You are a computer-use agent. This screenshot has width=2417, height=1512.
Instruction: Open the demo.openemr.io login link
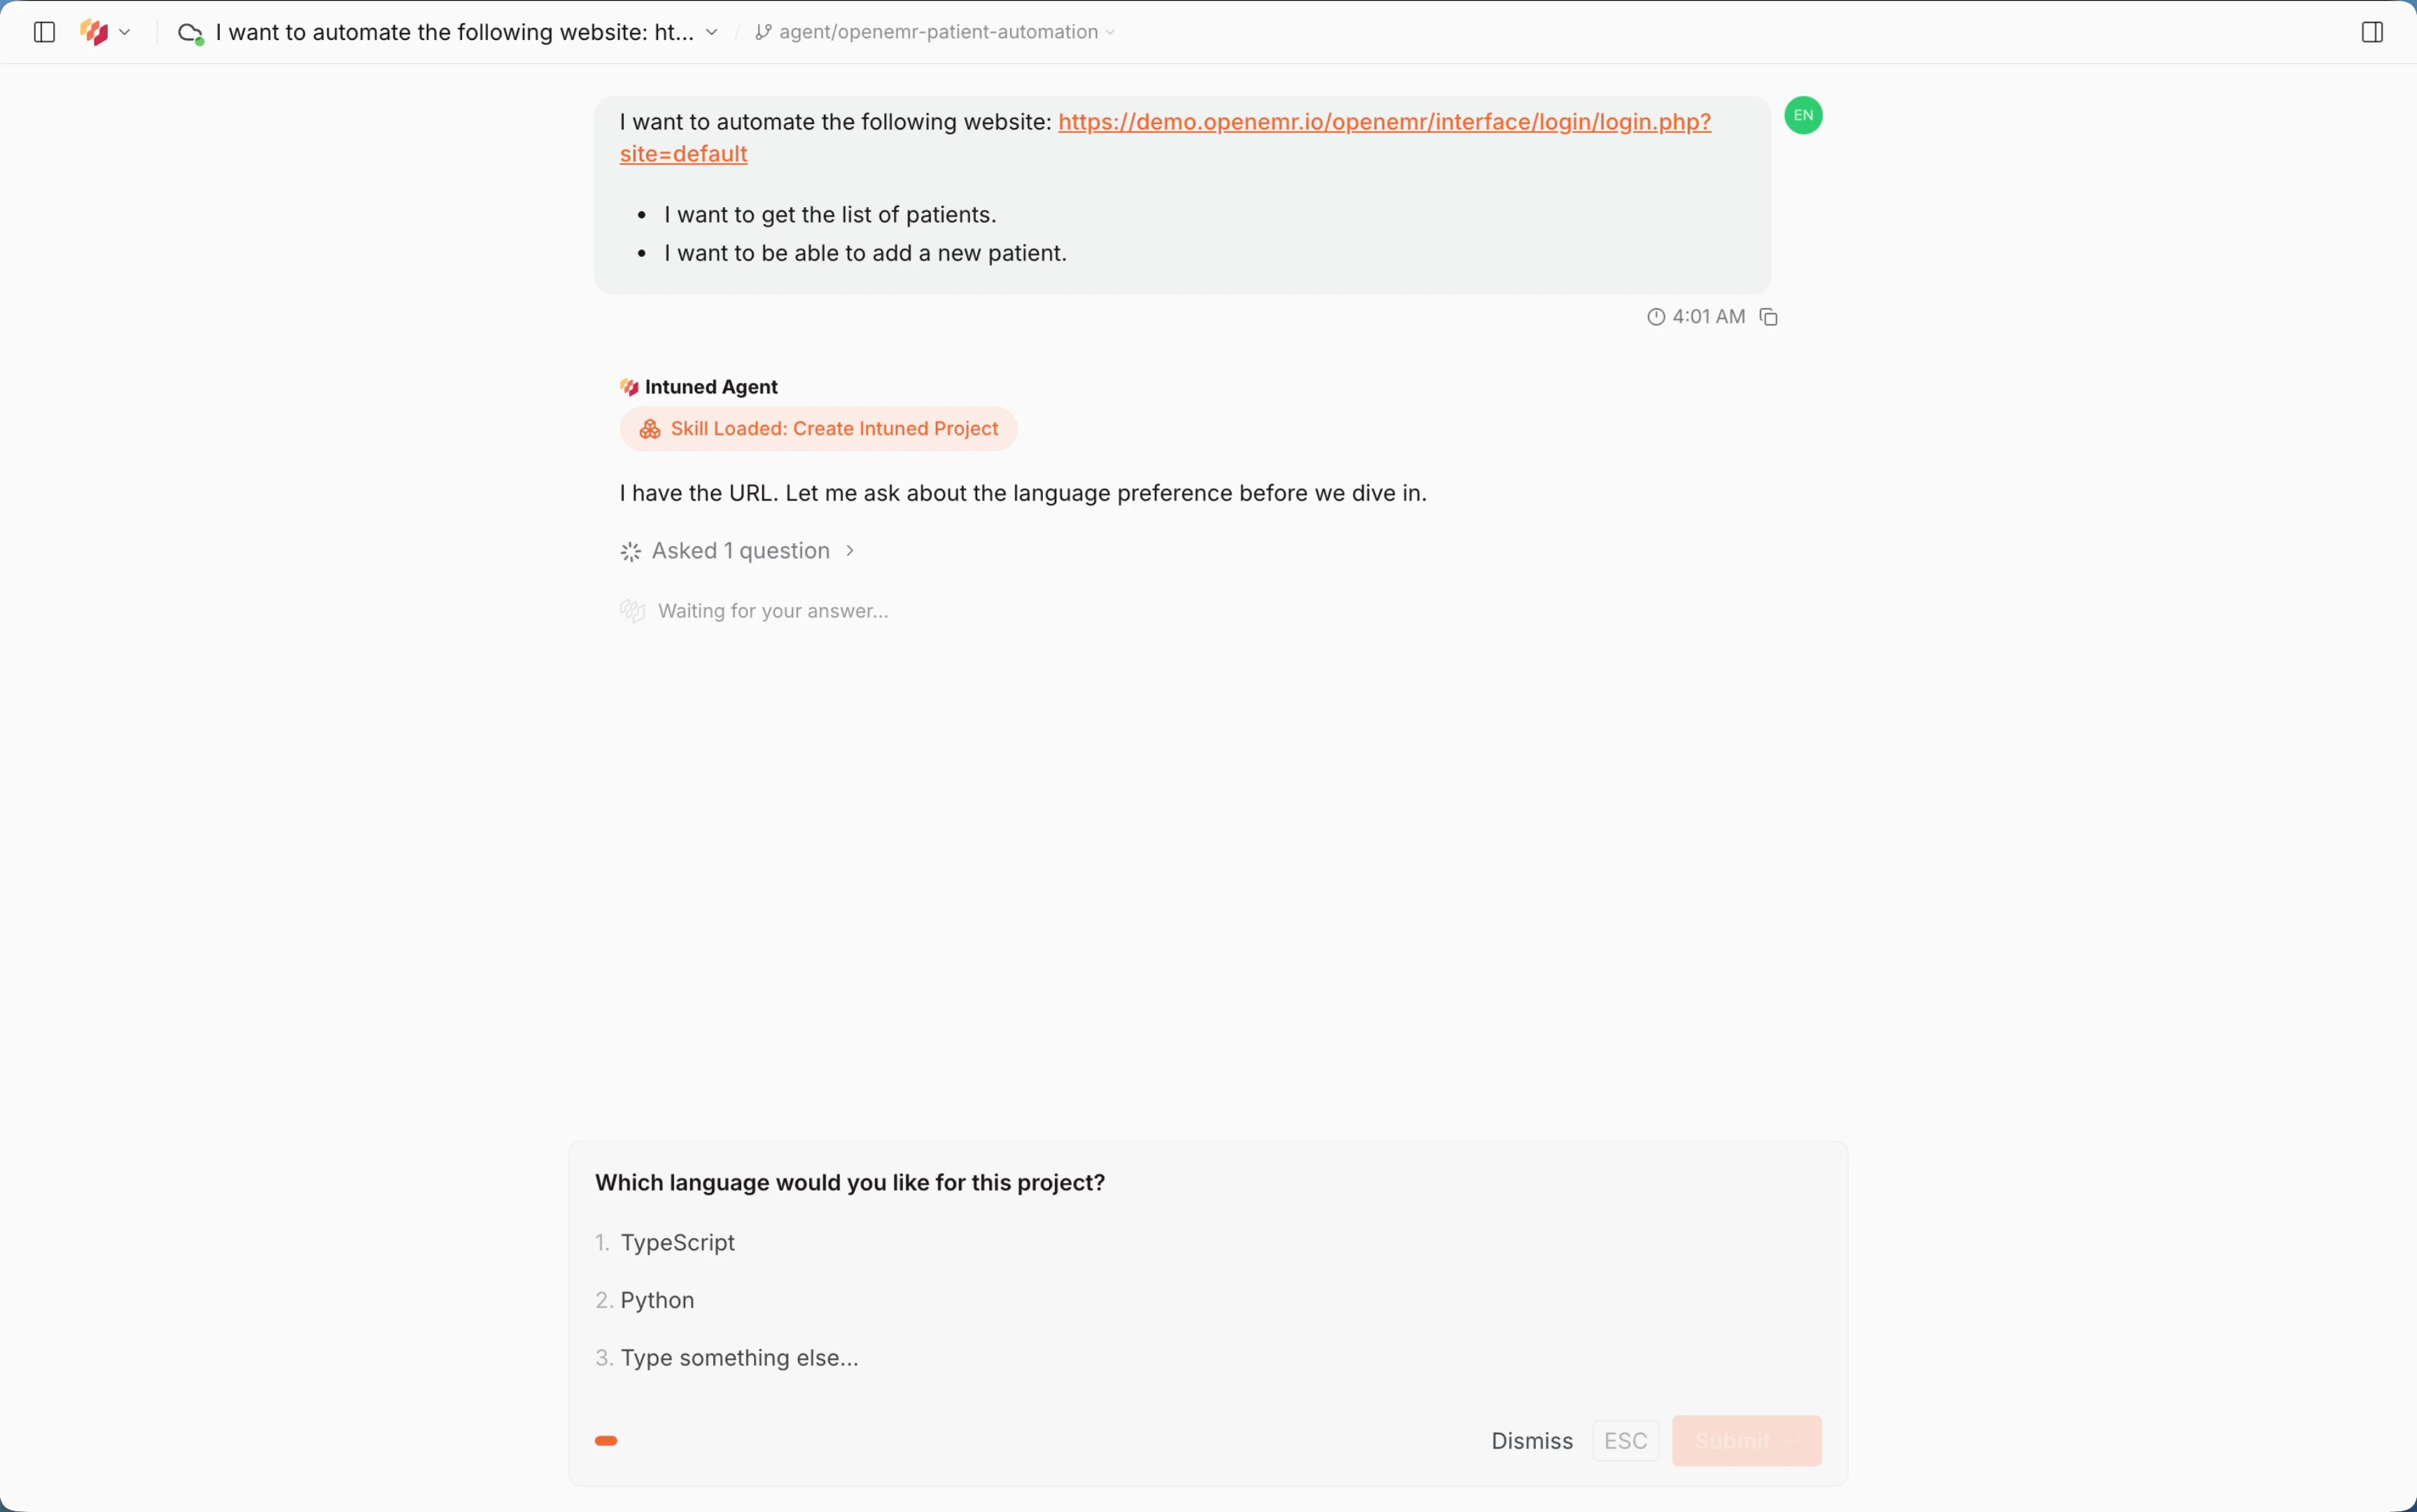coord(1383,122)
